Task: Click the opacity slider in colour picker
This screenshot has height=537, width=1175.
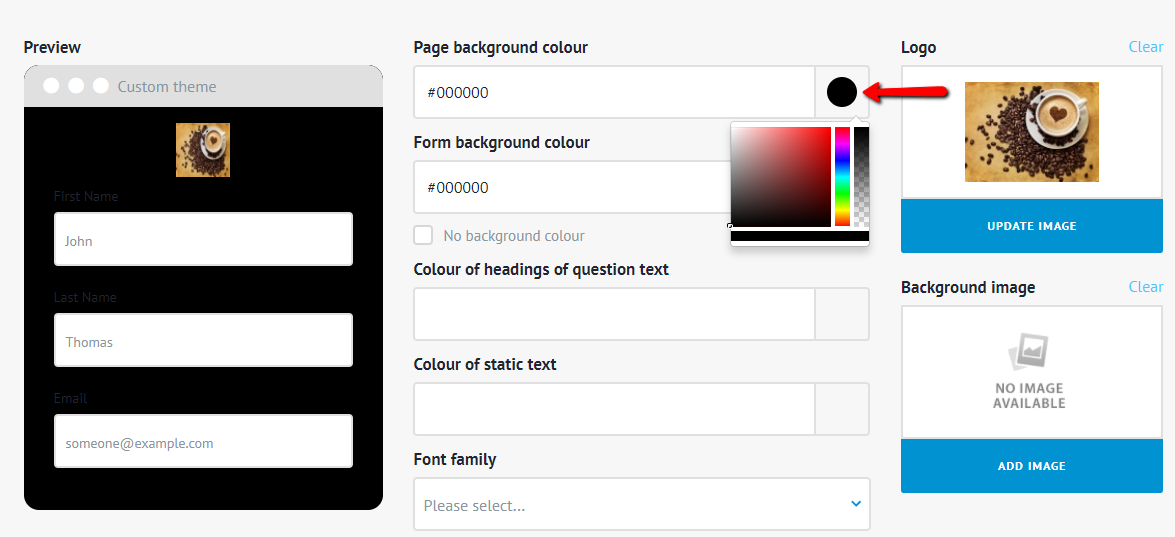Action: pos(861,177)
